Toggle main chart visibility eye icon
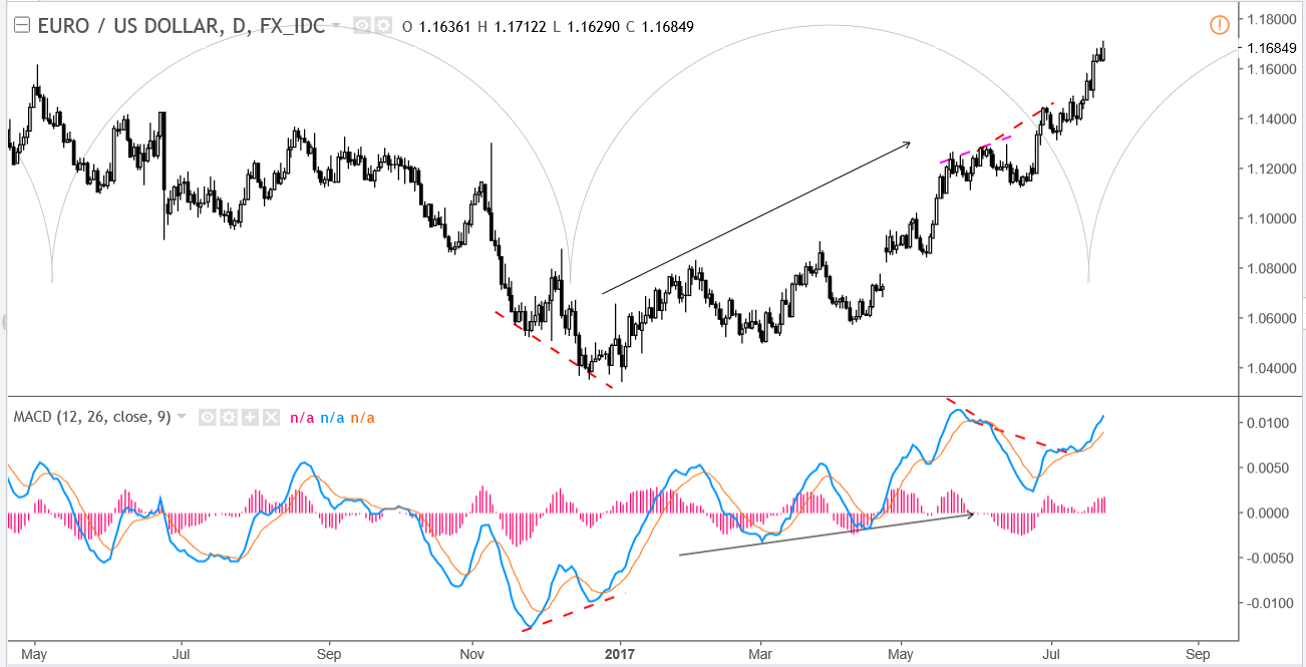Image resolution: width=1306 pixels, height=667 pixels. [362, 26]
